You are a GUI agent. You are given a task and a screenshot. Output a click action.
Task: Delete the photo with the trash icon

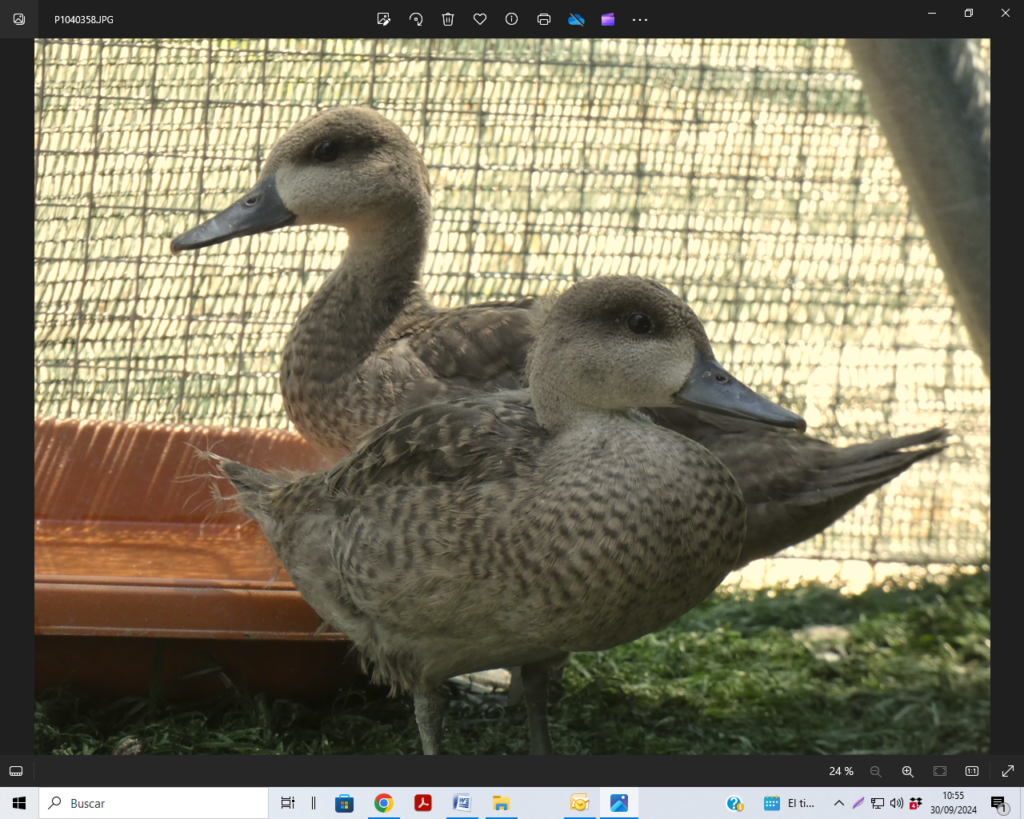448,20
